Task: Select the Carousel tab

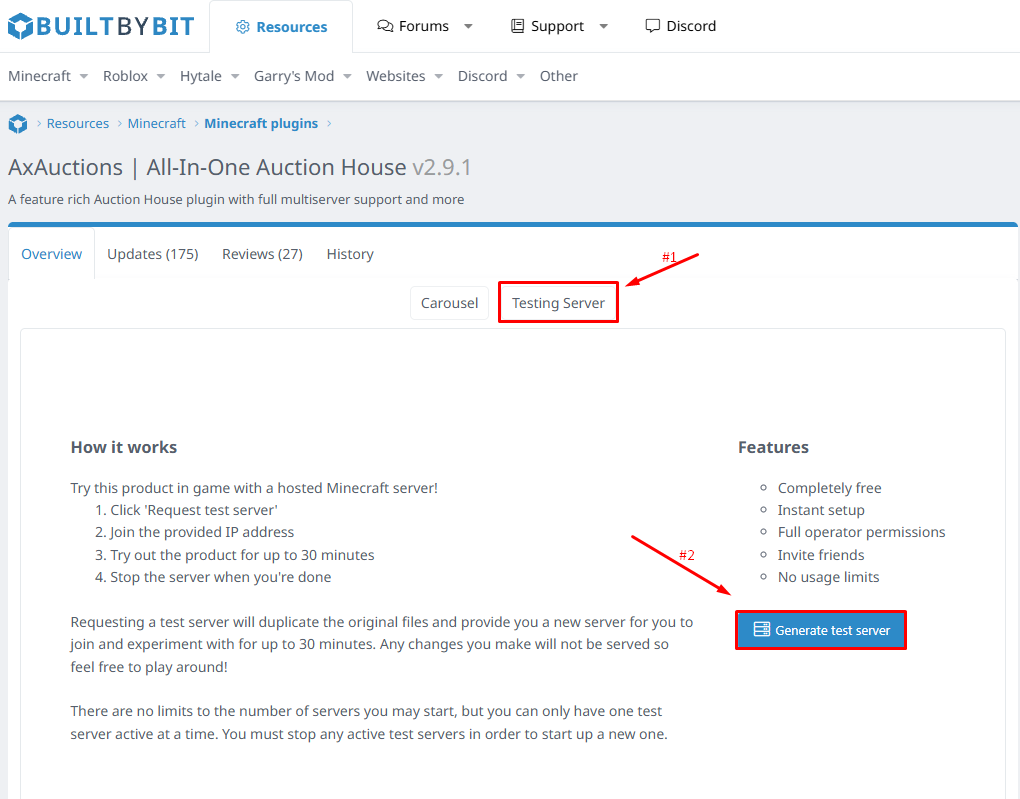Action: point(450,303)
